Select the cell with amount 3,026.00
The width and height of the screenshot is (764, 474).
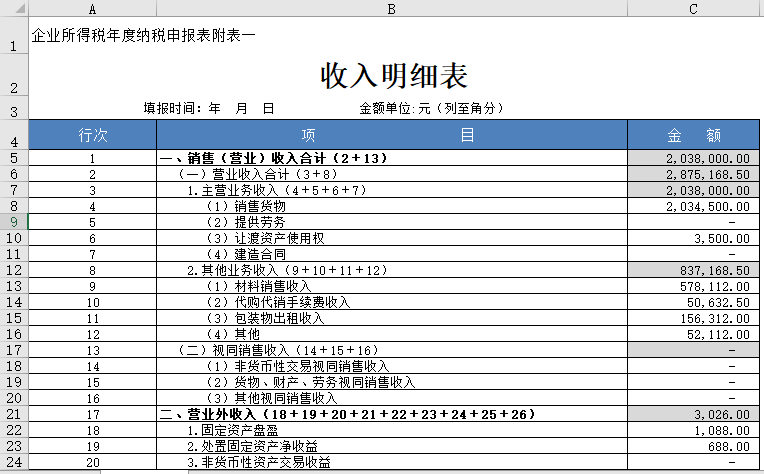click(x=694, y=414)
